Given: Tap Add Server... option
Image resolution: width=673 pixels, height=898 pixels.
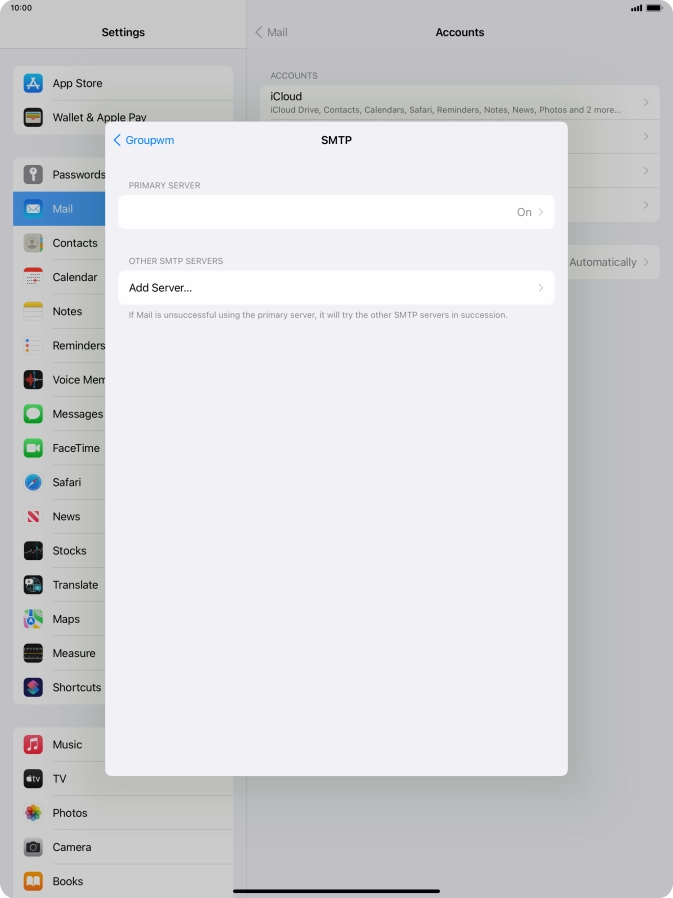Looking at the screenshot, I should 161,288.
